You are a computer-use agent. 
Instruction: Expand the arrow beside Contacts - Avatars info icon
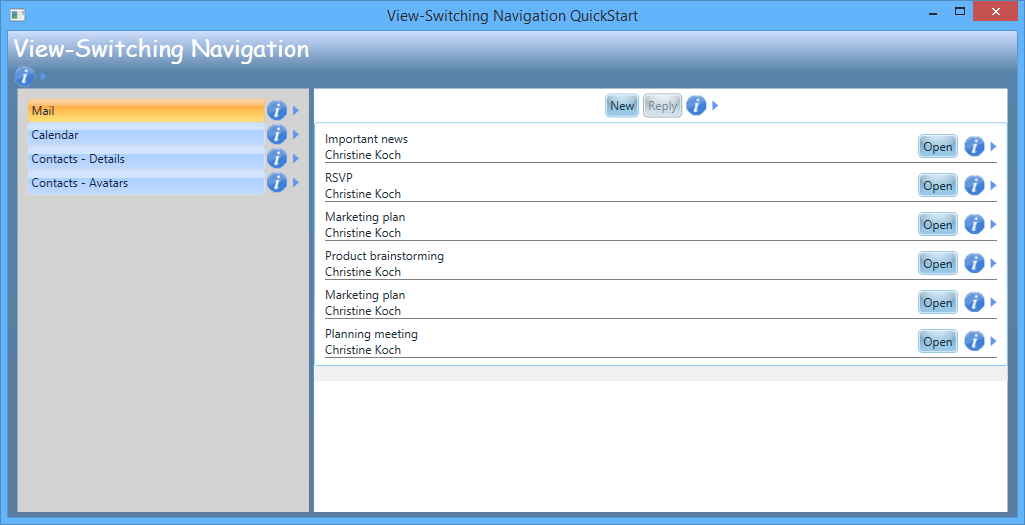(296, 182)
